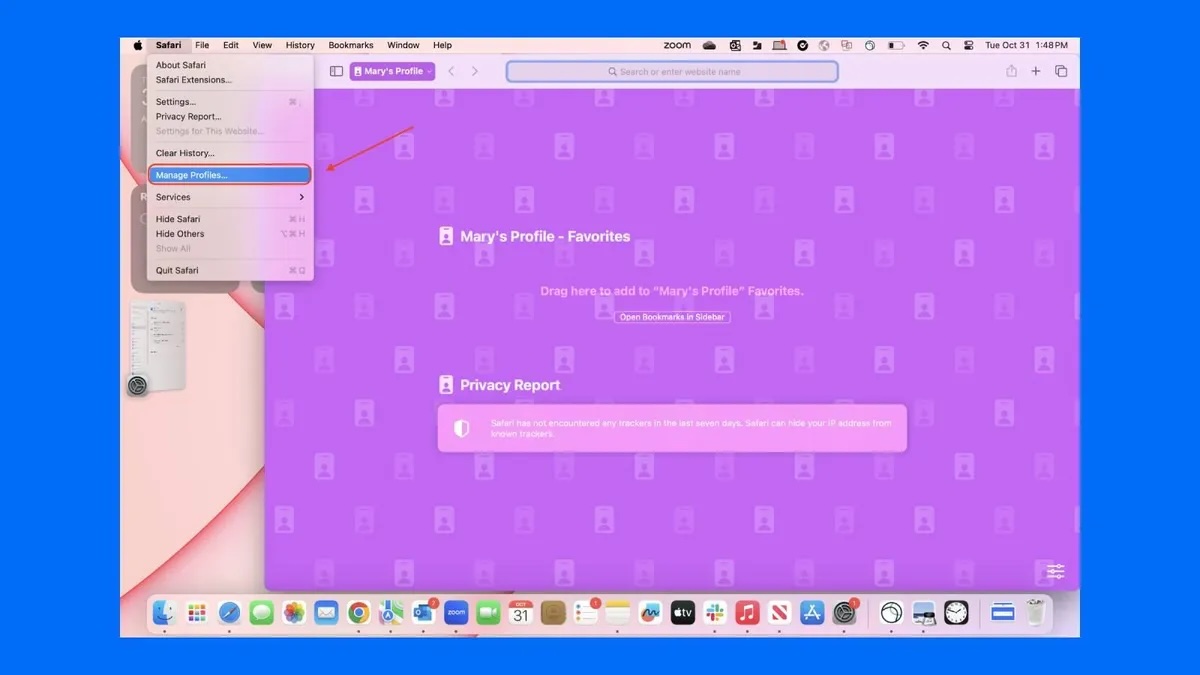1200x675 pixels.
Task: Open the File menu
Action: [202, 45]
